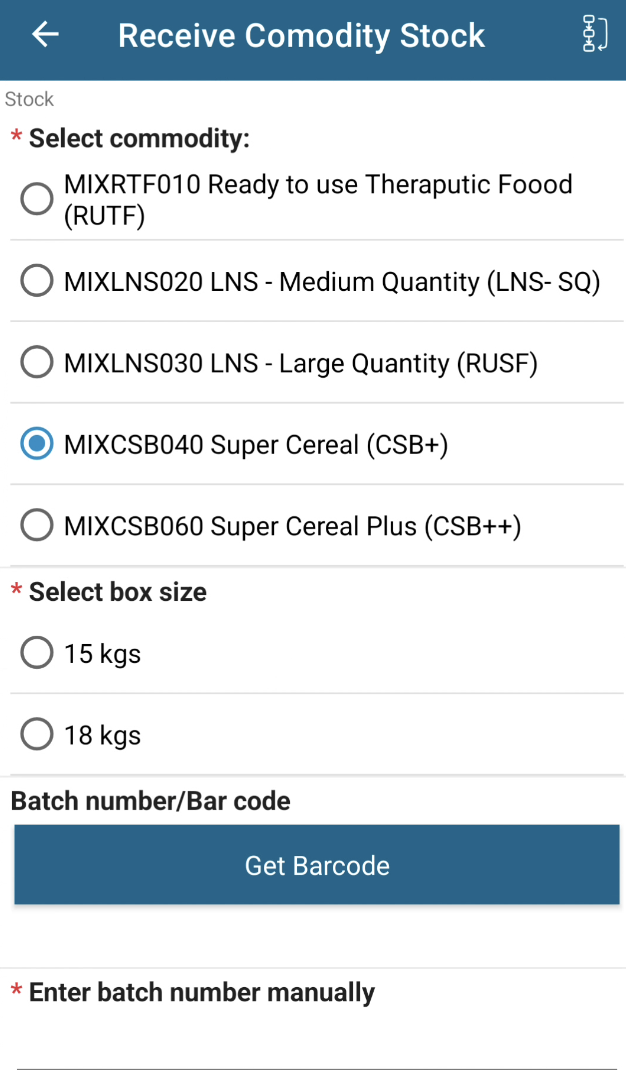Tap the back arrow icon
The width and height of the screenshot is (626, 1070).
45,35
